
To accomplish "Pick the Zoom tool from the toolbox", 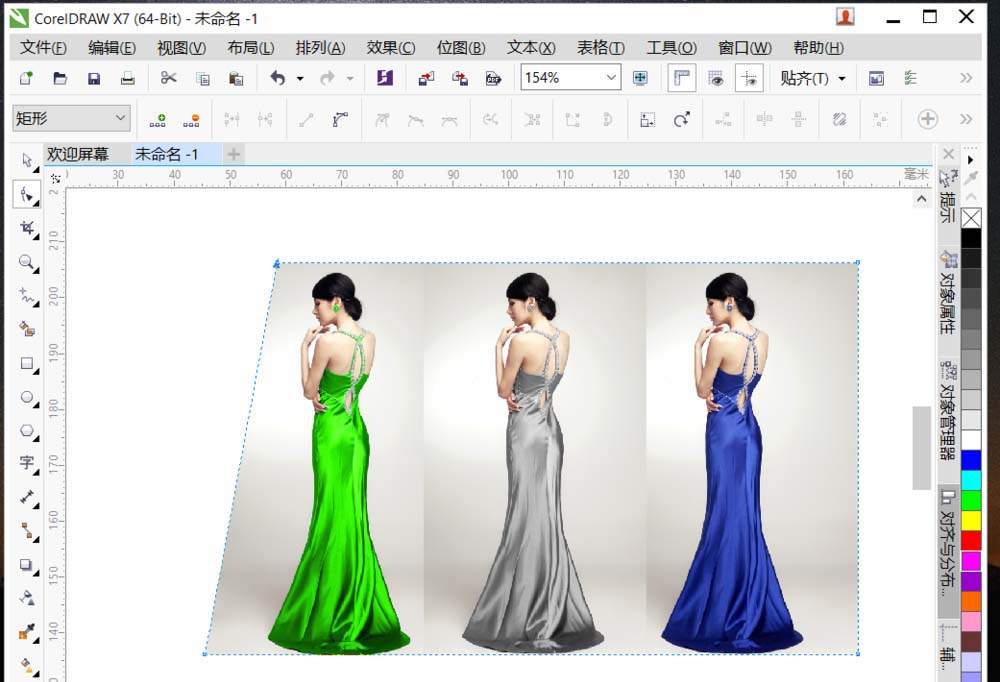I will [27, 262].
